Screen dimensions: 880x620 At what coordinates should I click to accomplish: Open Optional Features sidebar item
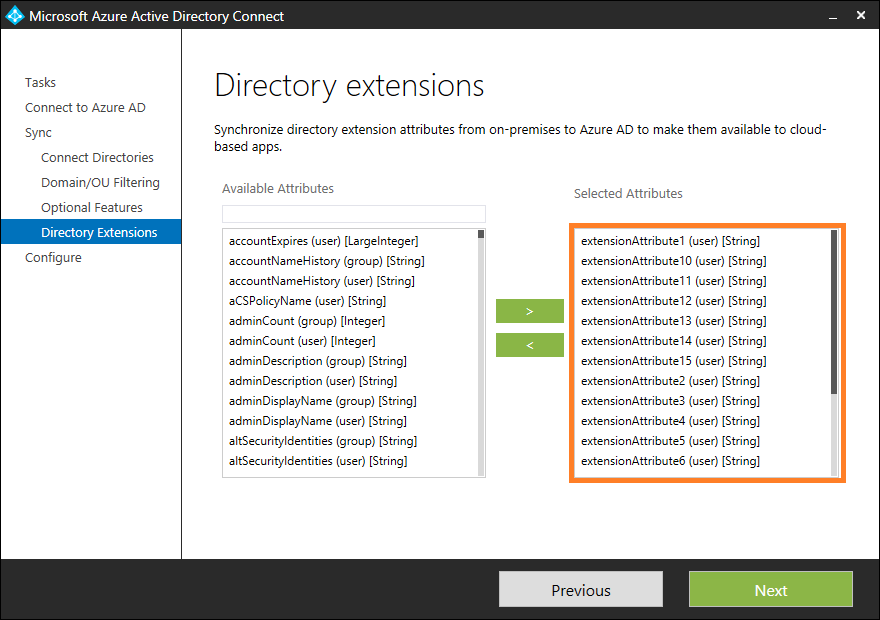tap(92, 208)
